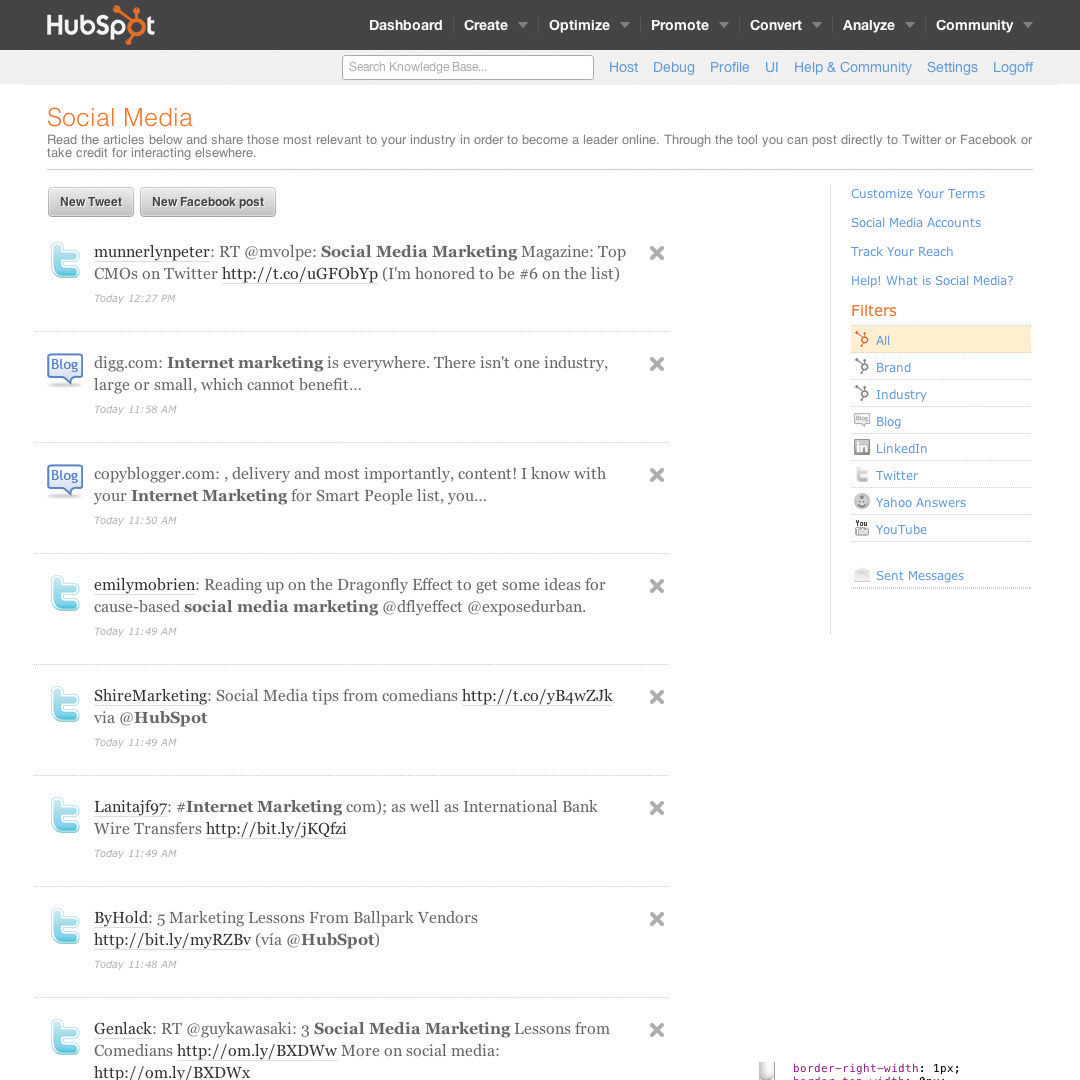Viewport: 1080px width, 1080px height.
Task: Open Track Your Reach
Action: point(902,251)
